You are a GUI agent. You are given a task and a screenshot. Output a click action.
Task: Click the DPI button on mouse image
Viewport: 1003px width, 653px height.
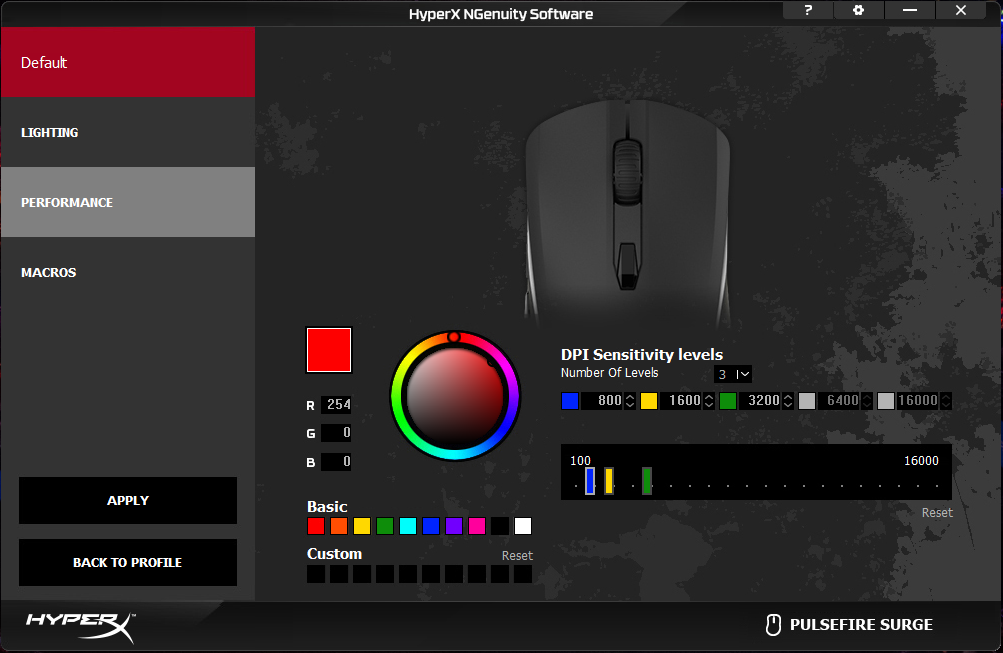click(x=628, y=266)
